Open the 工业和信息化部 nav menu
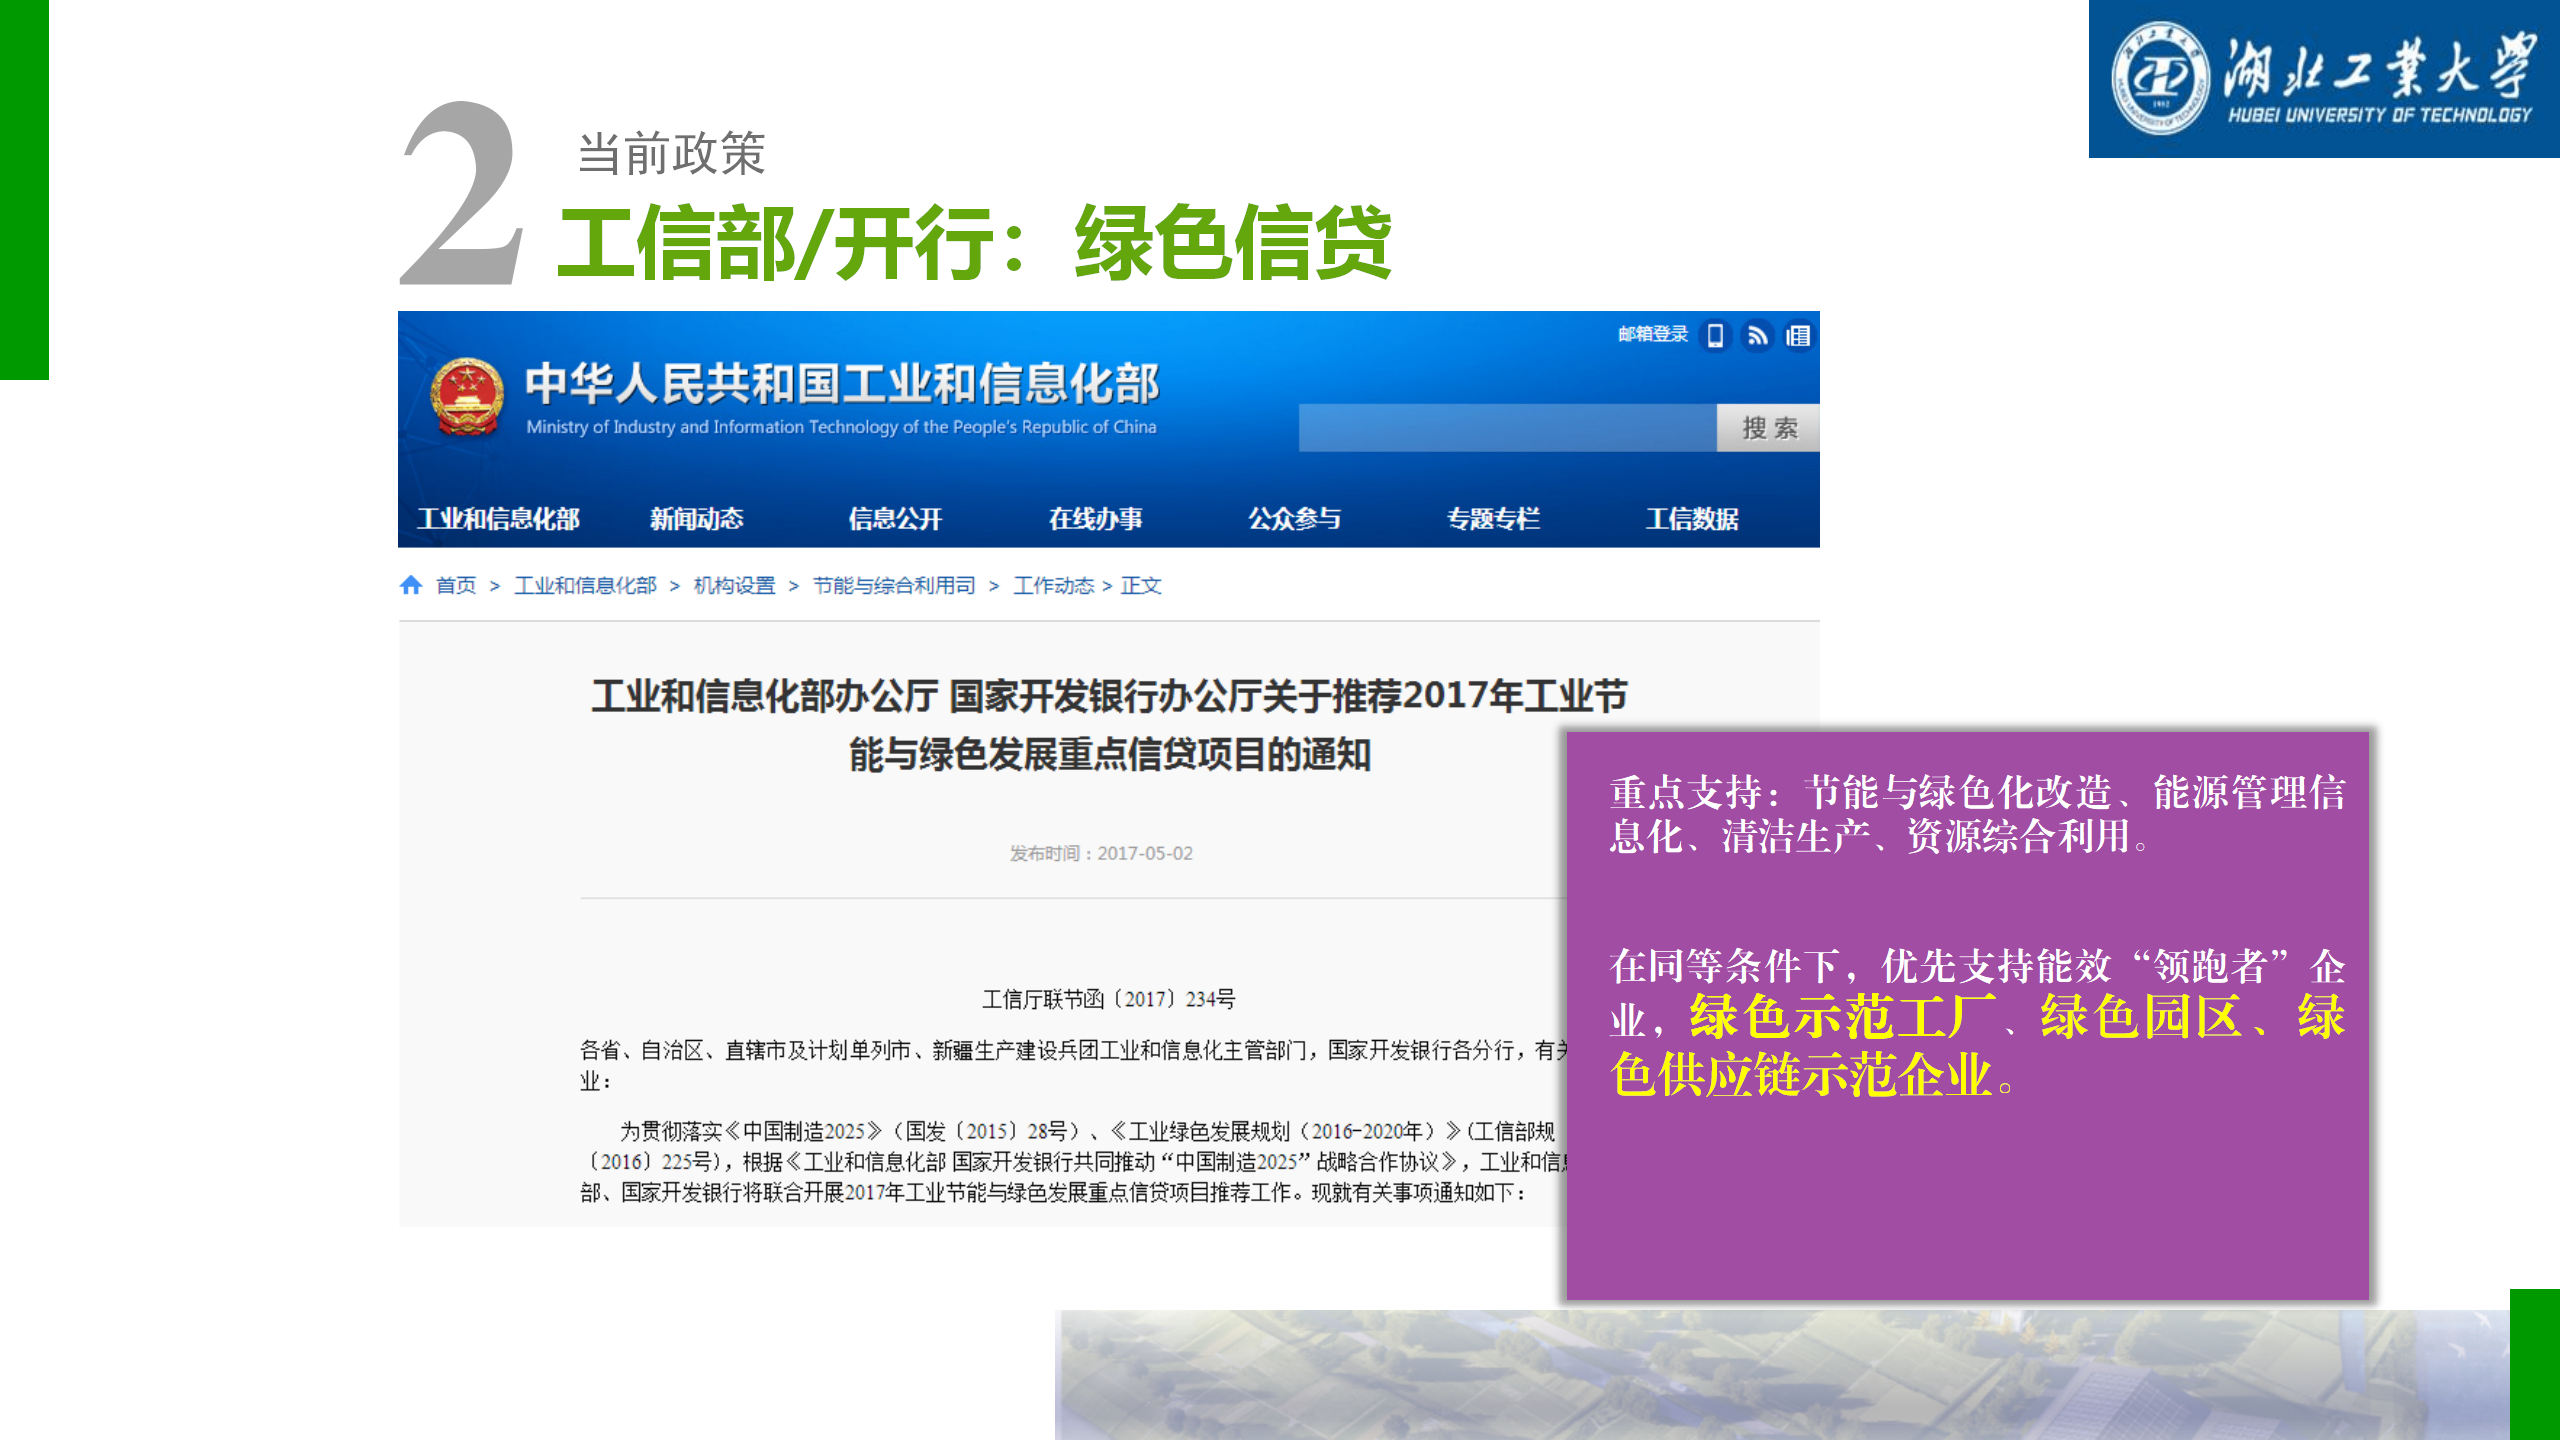2560x1440 pixels. point(498,519)
